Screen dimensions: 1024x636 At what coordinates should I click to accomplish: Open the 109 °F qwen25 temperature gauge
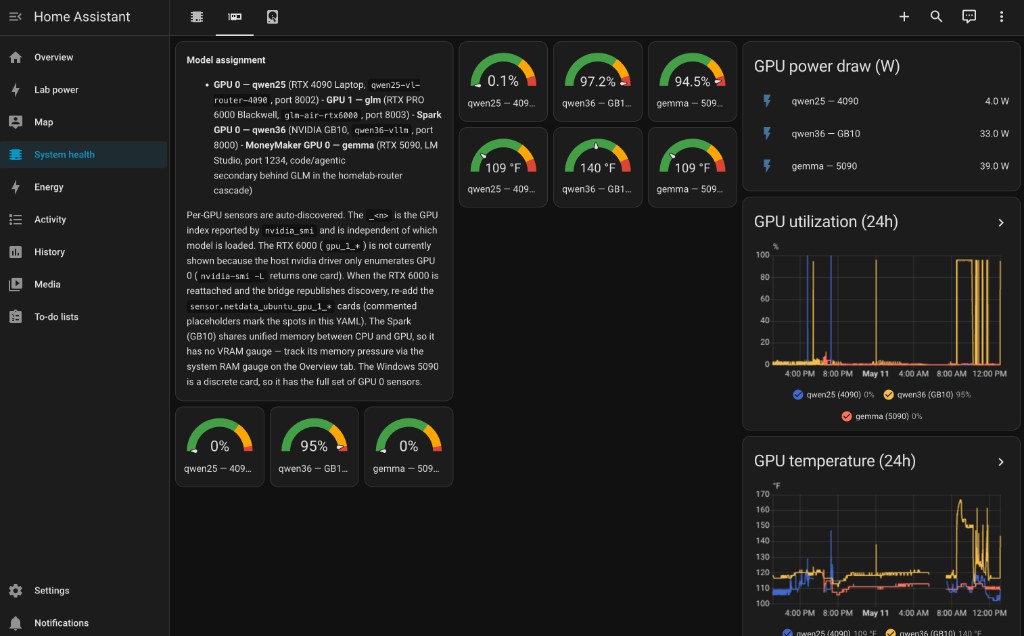[x=503, y=167]
